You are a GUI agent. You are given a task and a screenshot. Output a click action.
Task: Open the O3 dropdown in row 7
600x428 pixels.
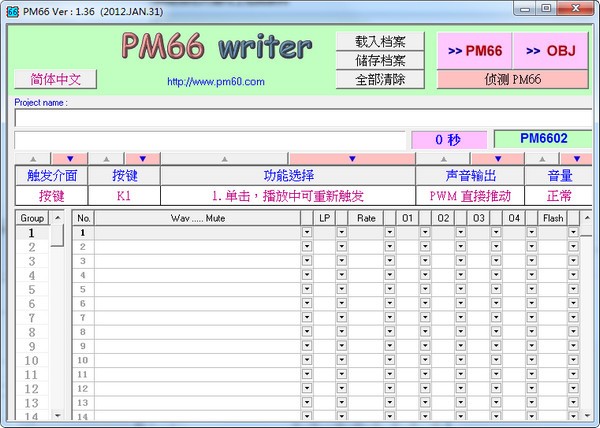tap(496, 317)
